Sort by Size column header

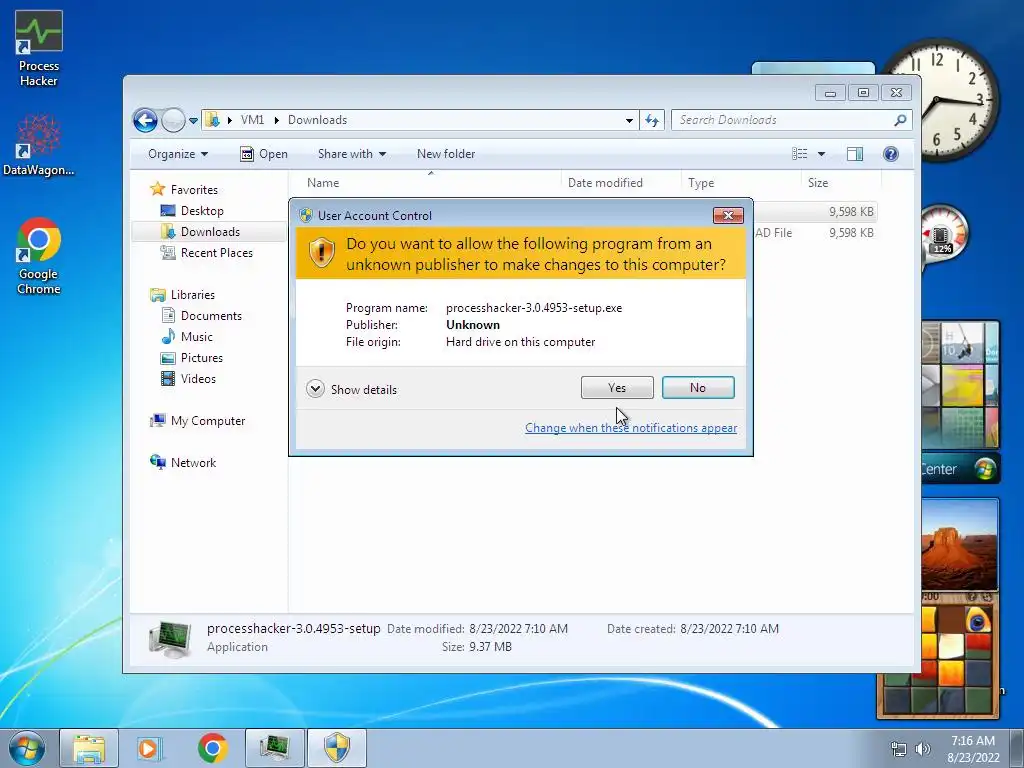click(841, 183)
